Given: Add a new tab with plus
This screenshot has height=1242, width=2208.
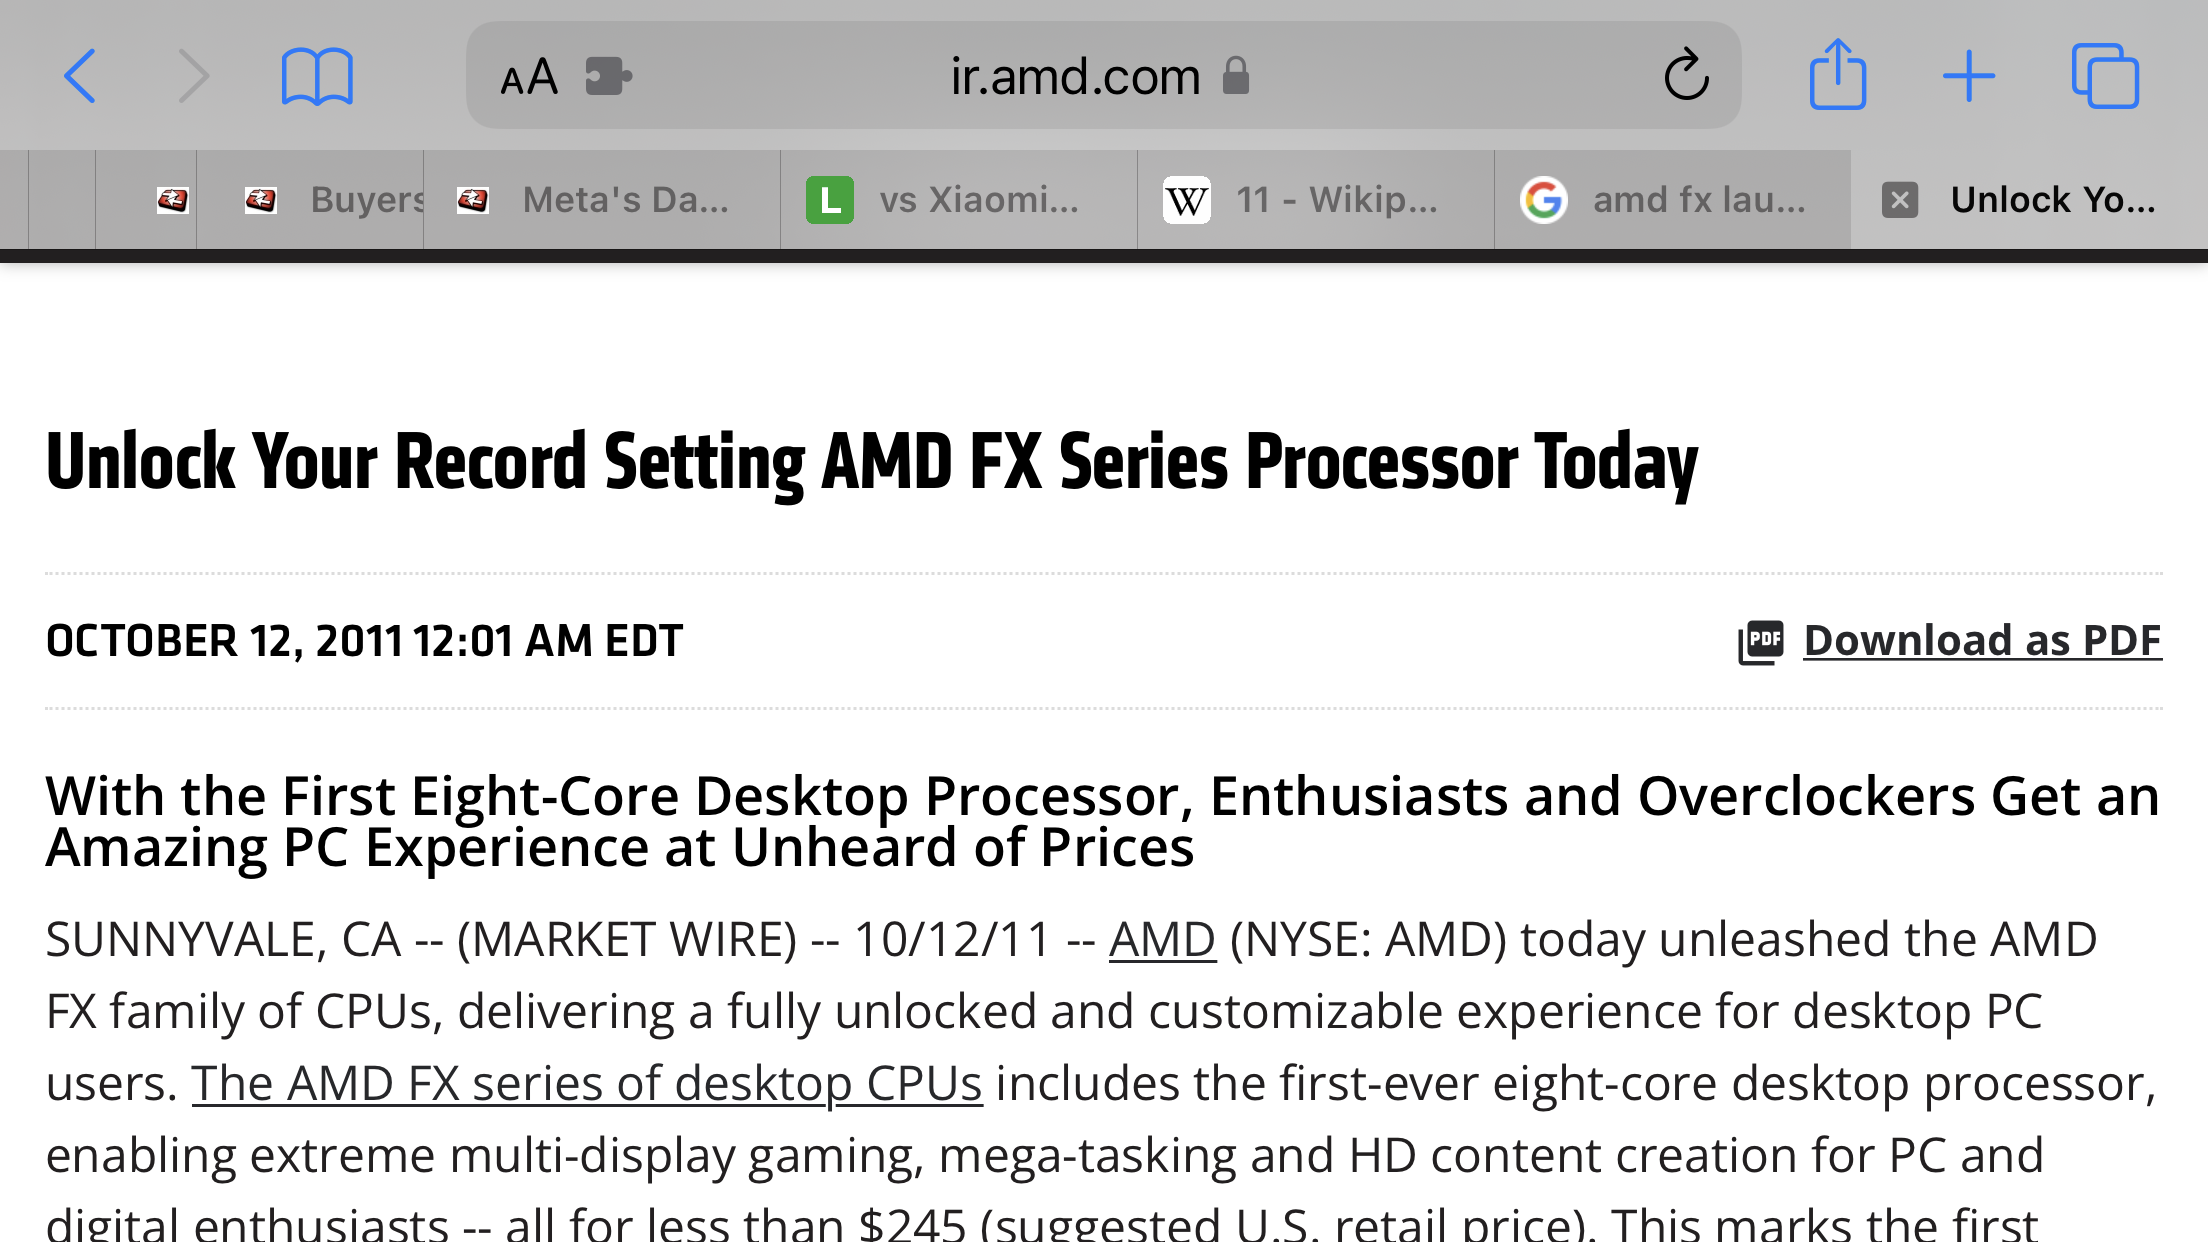Looking at the screenshot, I should pos(1969,76).
